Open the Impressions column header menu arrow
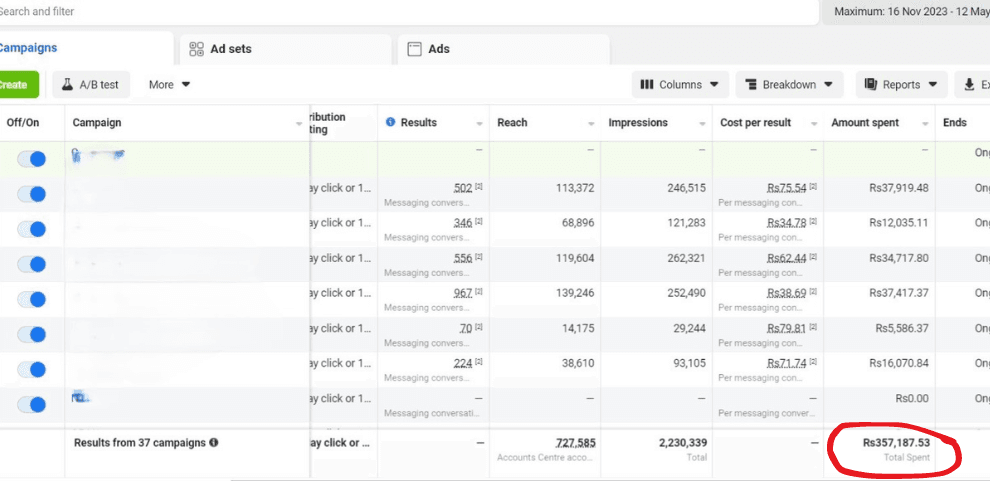 702,124
